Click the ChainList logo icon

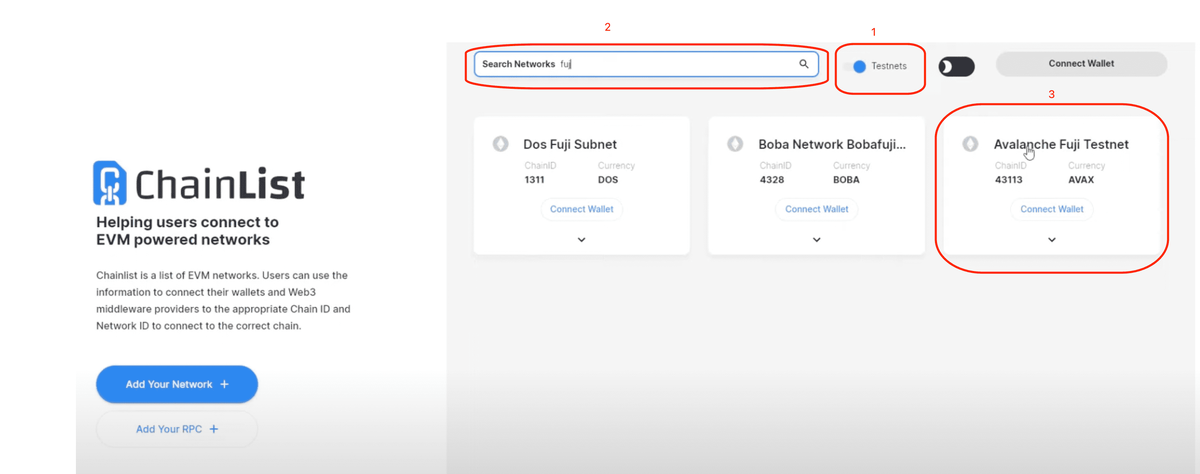[110, 182]
